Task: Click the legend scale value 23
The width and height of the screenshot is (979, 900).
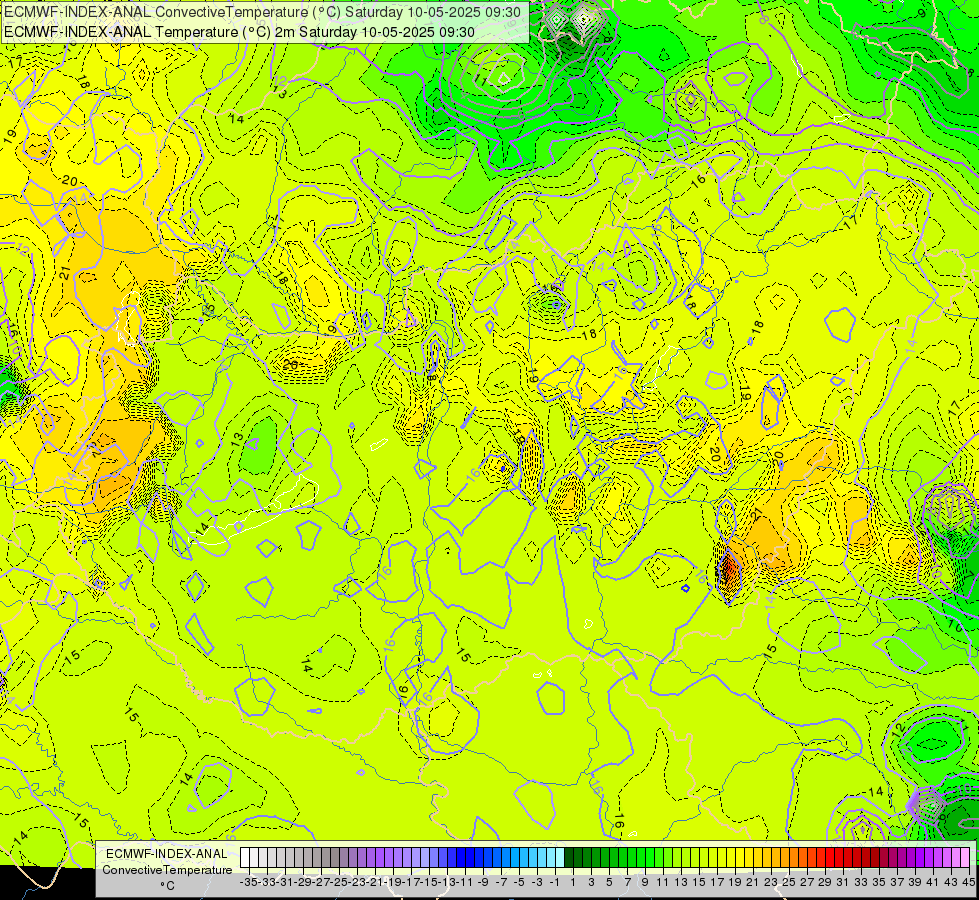Action: (771, 883)
